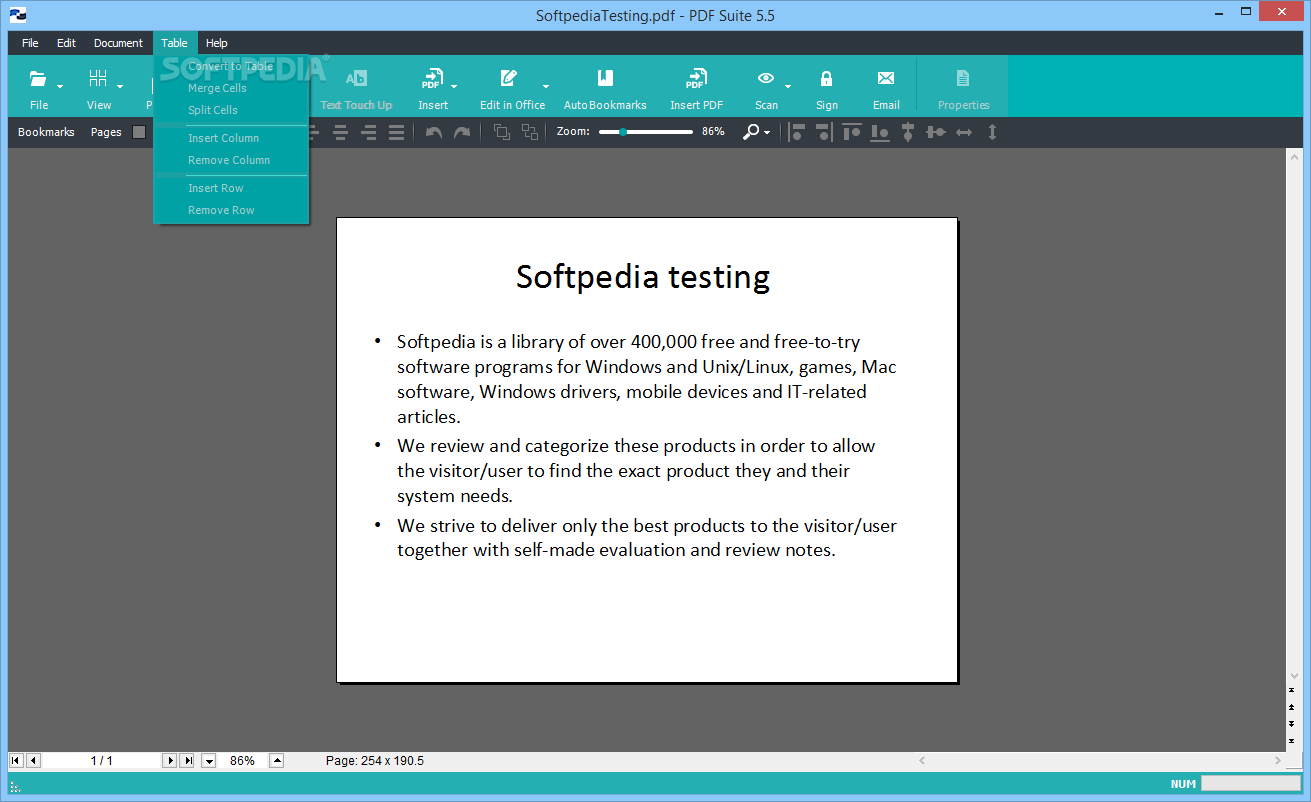Click the Insert PDF toolbar button
Image resolution: width=1311 pixels, height=802 pixels.
tap(696, 87)
